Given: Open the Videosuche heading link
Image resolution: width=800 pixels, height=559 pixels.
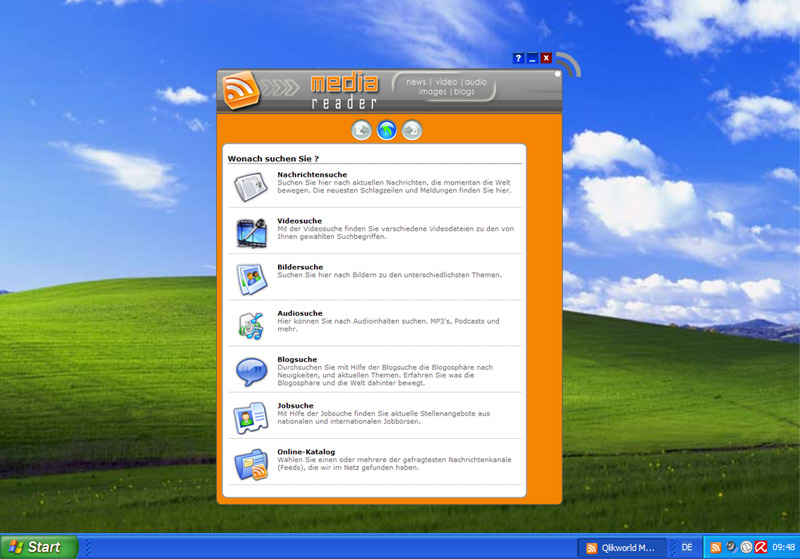Looking at the screenshot, I should pyautogui.click(x=300, y=220).
